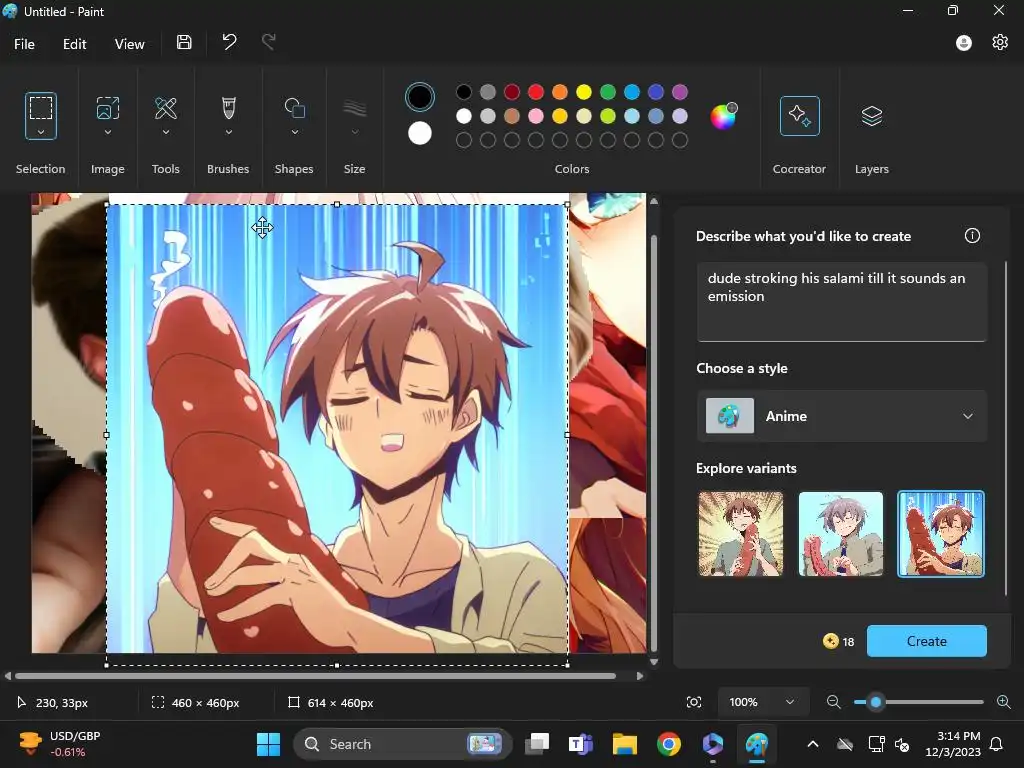Open the notifications bell in system tray
This screenshot has width=1024, height=768.
(x=997, y=744)
